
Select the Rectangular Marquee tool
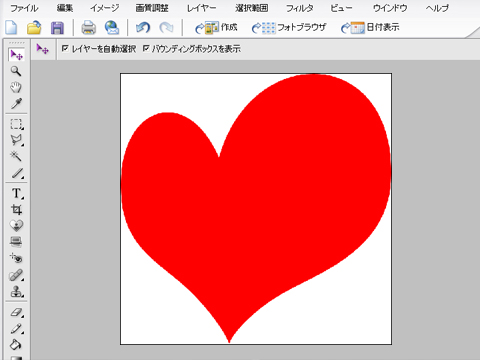click(16, 124)
